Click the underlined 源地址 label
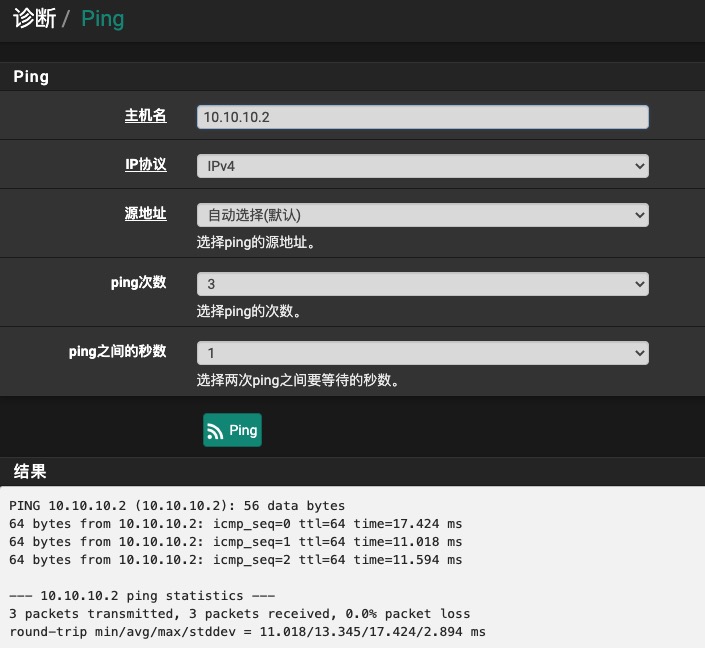 145,213
